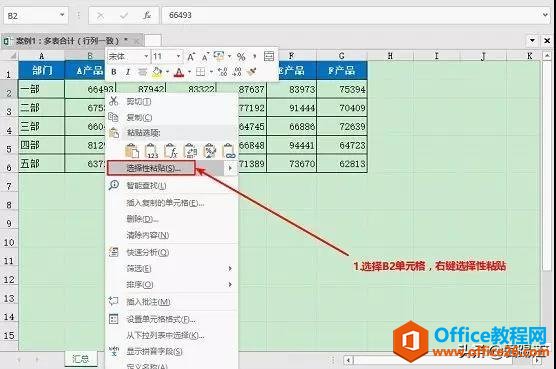Screen dimensions: 556x369
Task: Click the increase font size icon
Action: (191, 57)
